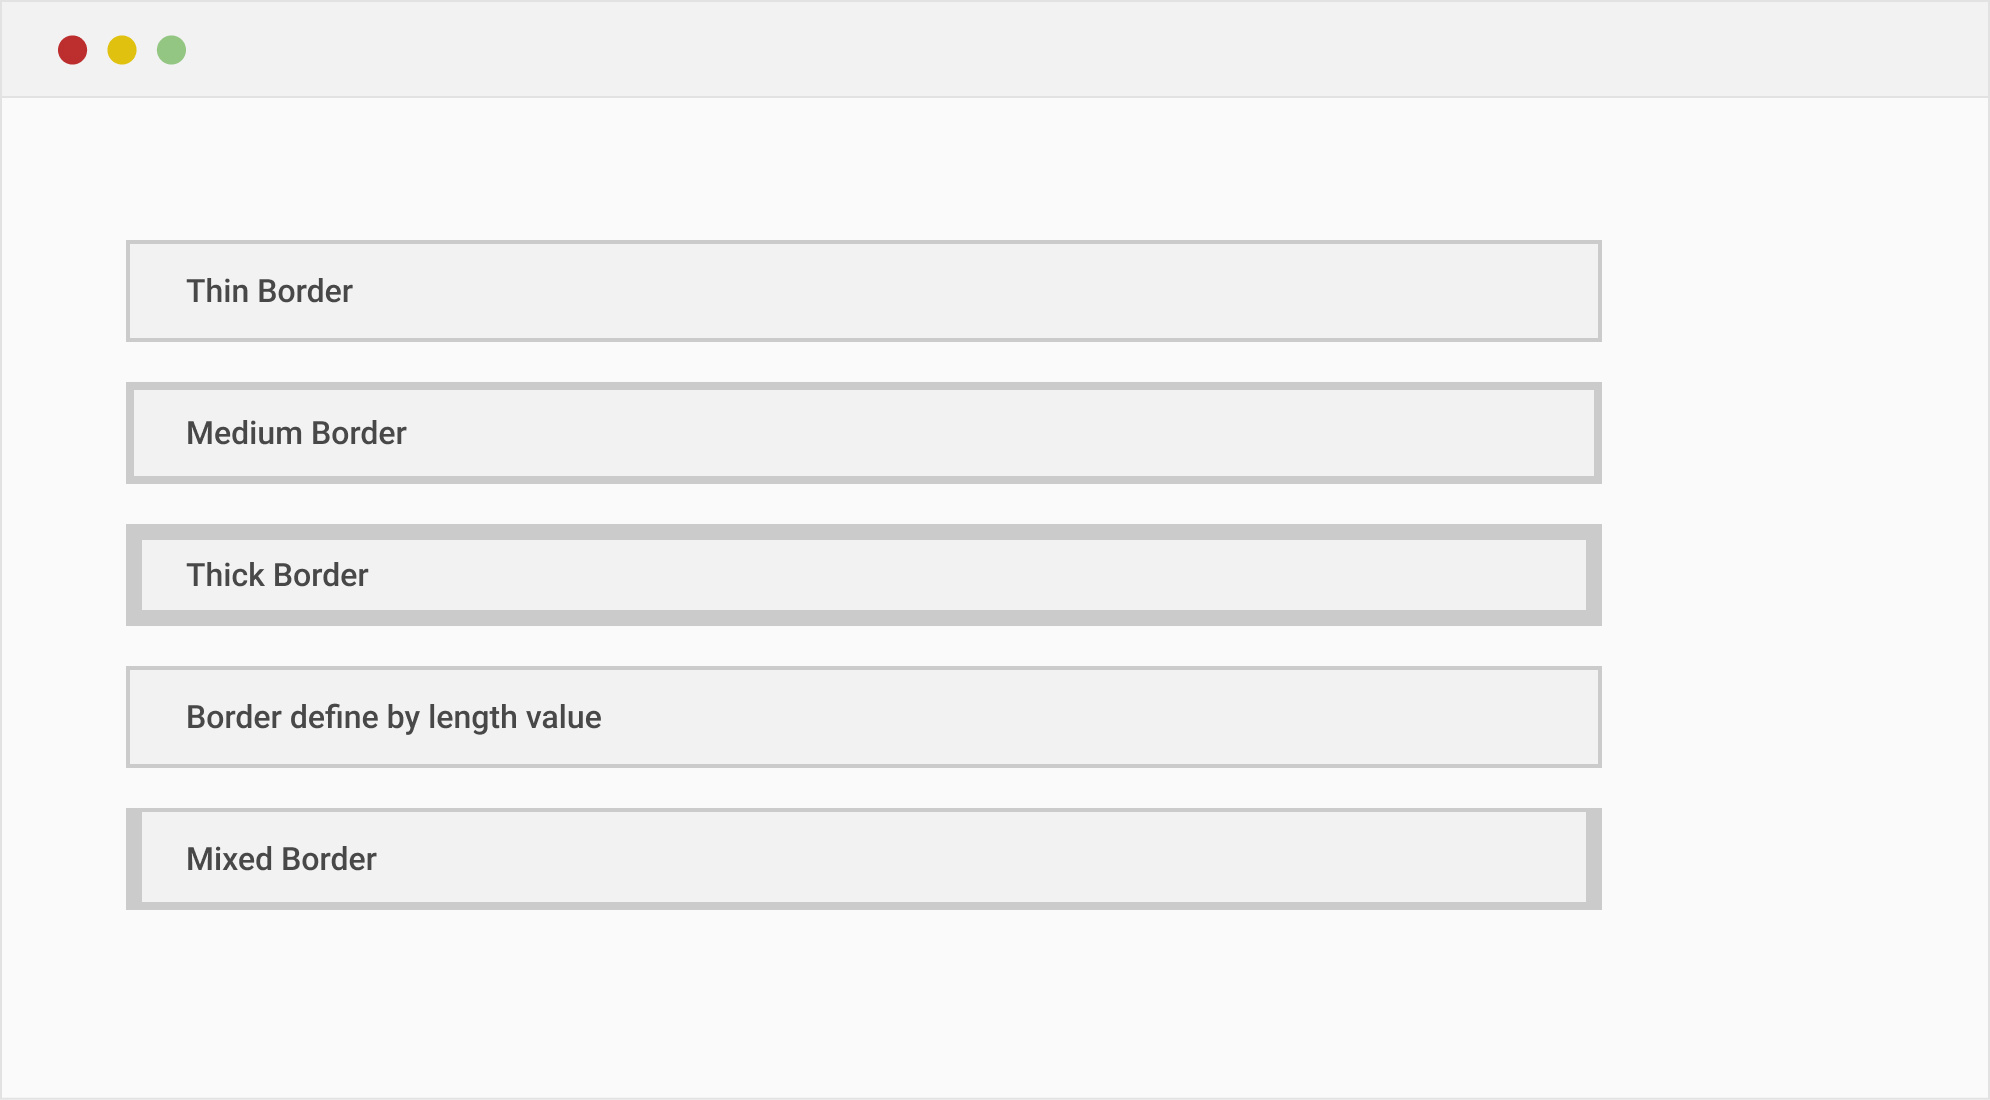Click the word "Thin" in first box
Screen dimensions: 1990x1100
217,291
